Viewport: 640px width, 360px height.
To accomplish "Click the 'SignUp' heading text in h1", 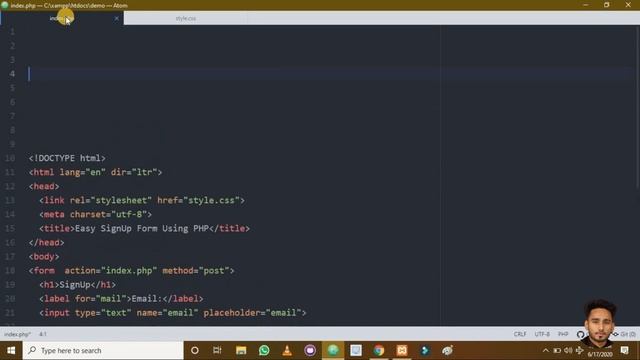I will point(75,285).
